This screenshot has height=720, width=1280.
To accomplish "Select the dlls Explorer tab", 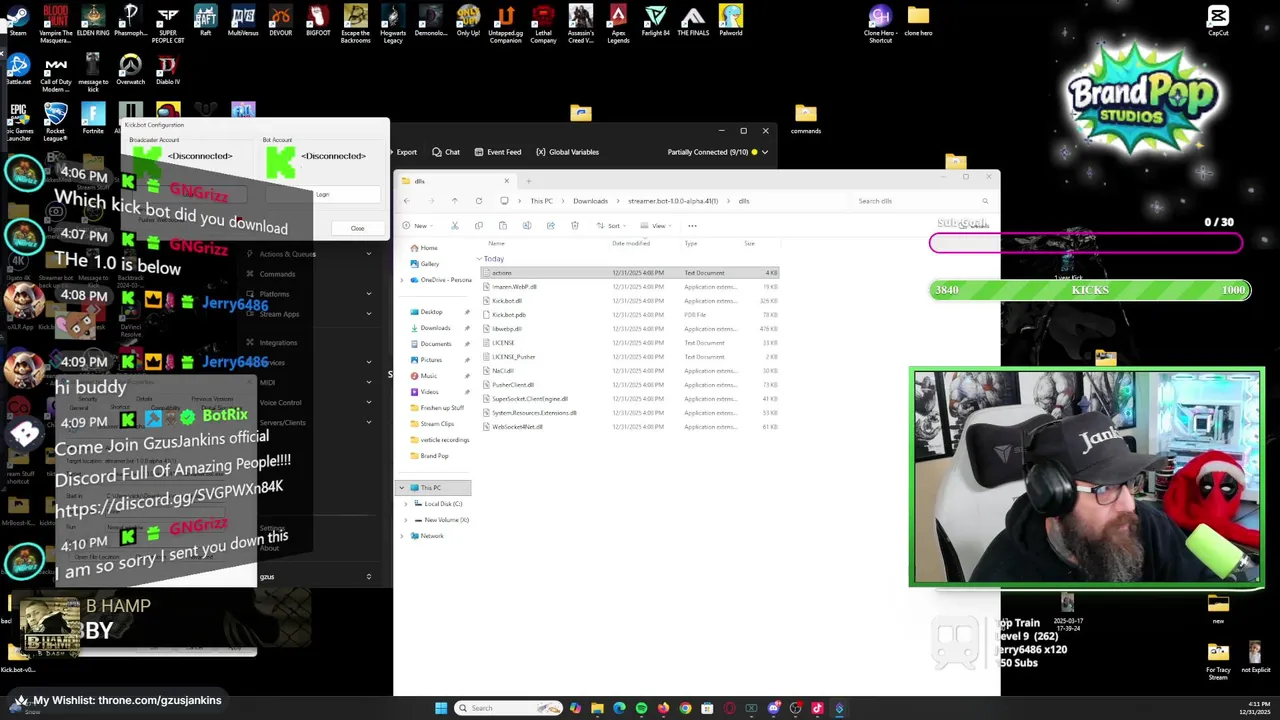I will click(456, 181).
